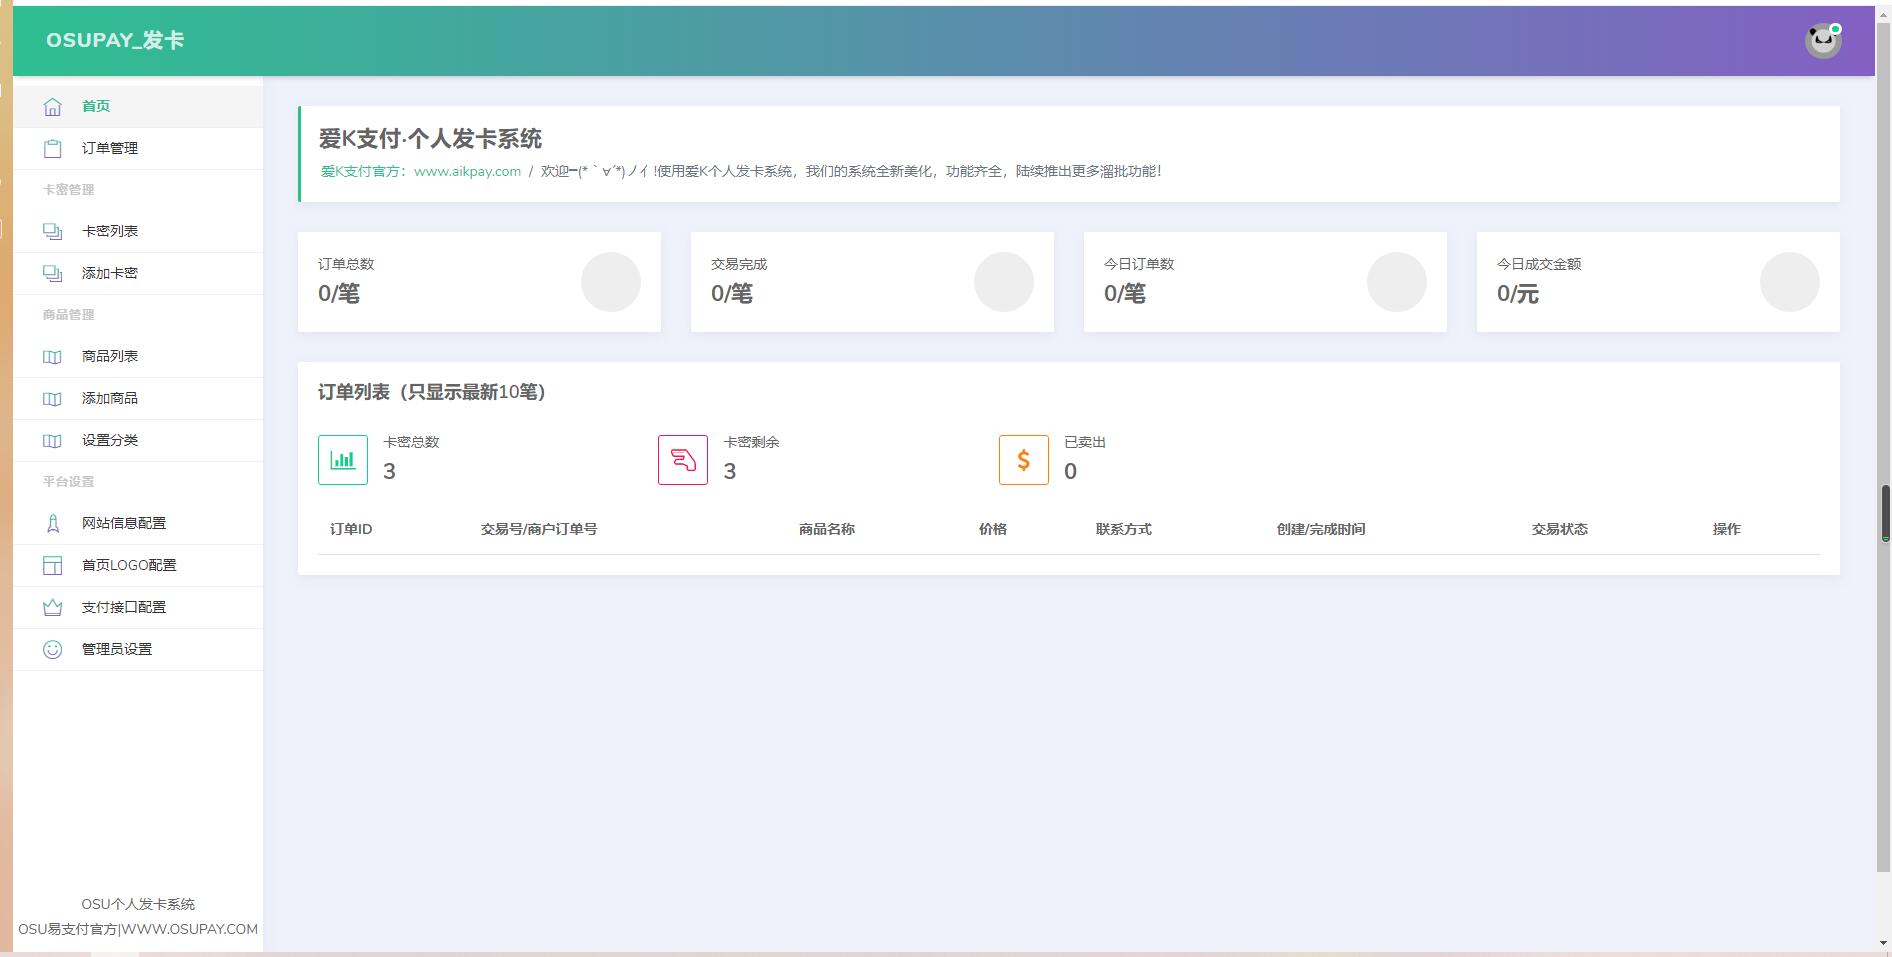
Task: Click the OSUPAY_发卡 header logo
Action: tap(115, 40)
